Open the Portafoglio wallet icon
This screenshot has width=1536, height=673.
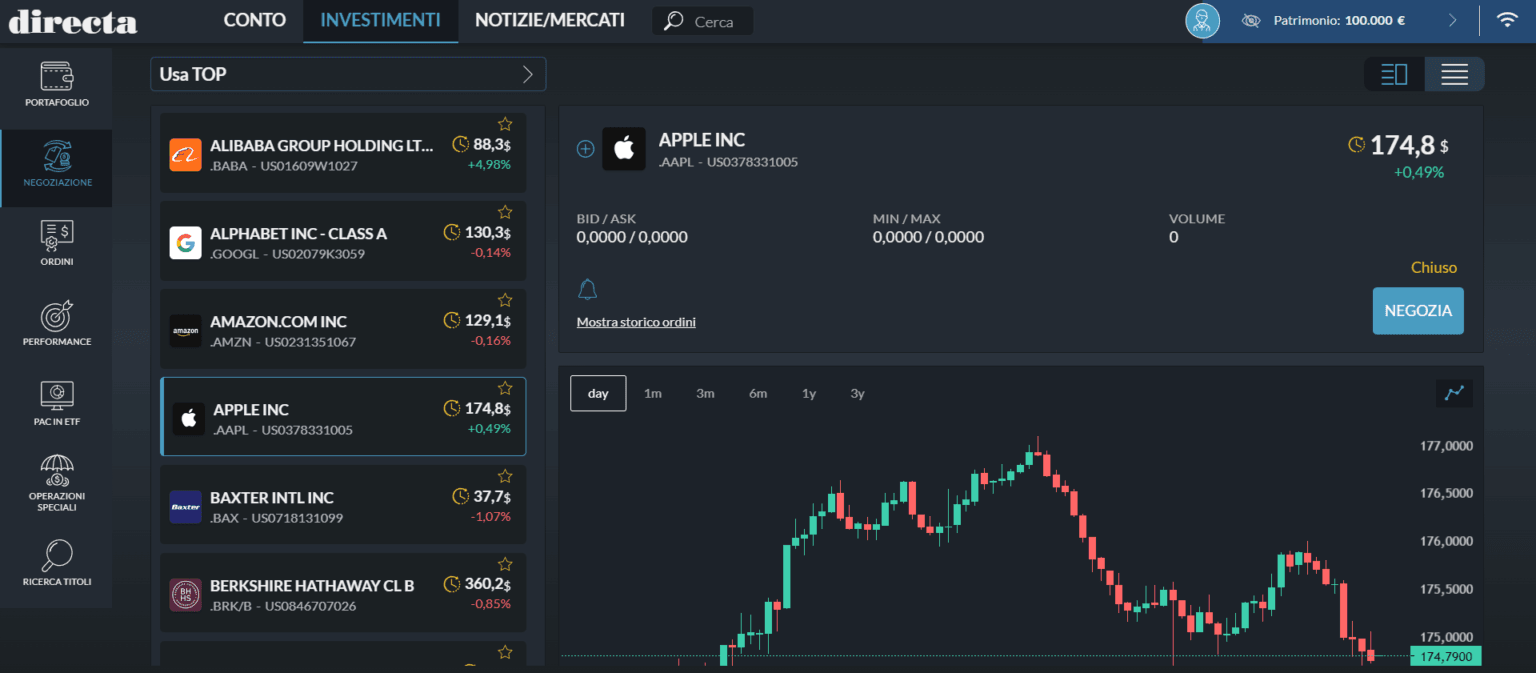57,77
